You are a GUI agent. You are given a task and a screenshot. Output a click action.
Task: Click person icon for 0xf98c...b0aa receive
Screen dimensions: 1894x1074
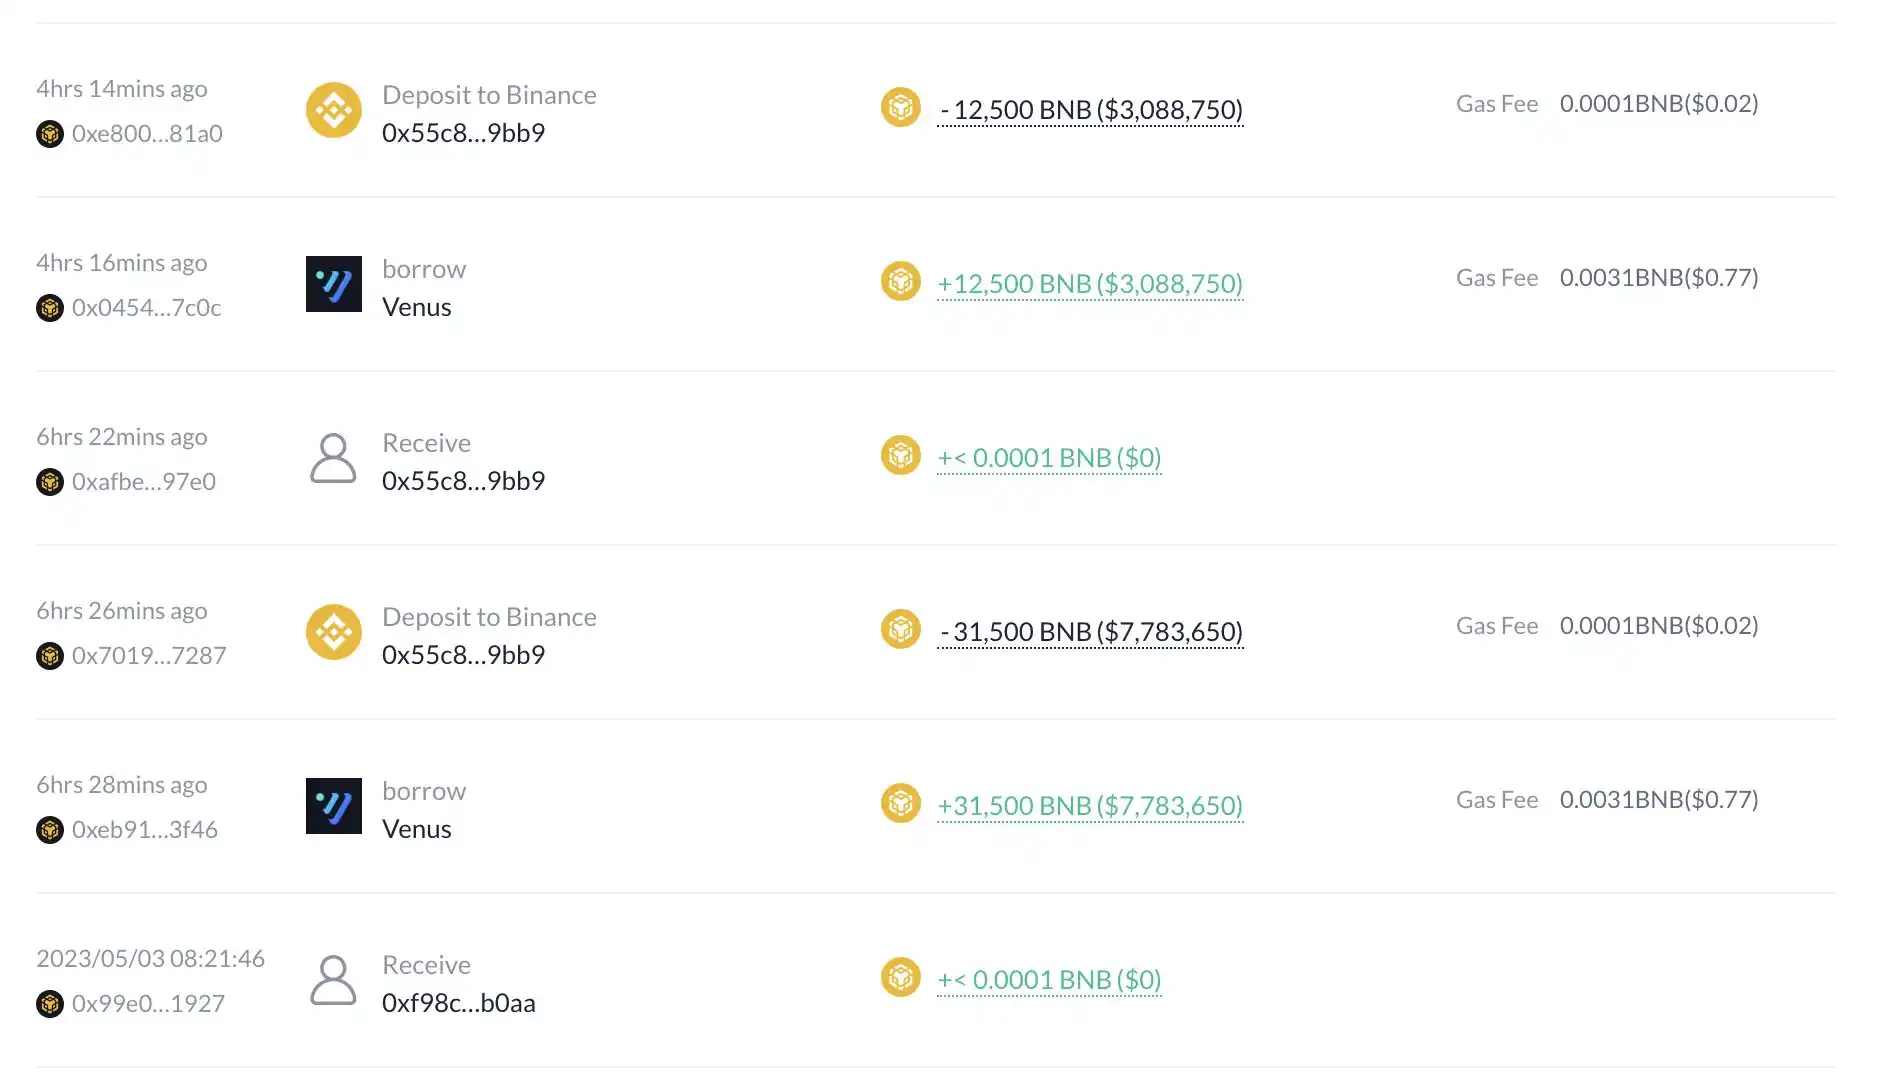coord(333,980)
